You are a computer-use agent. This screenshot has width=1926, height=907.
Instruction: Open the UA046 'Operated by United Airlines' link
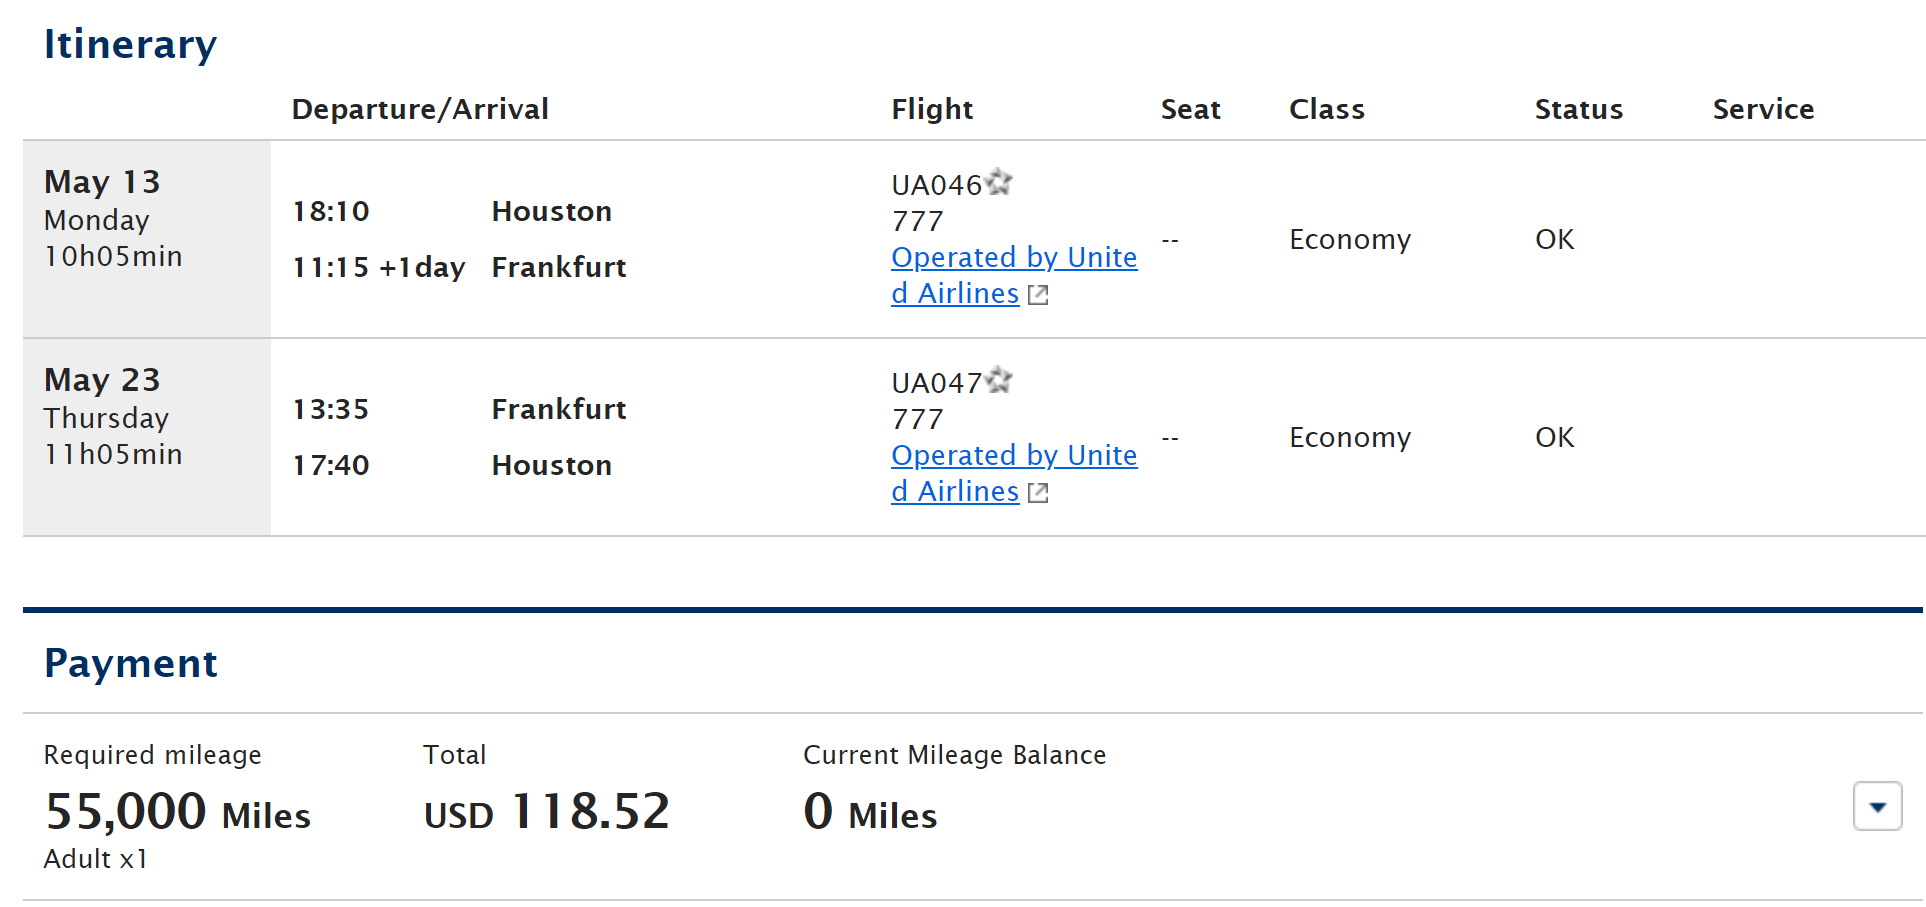coord(1013,258)
